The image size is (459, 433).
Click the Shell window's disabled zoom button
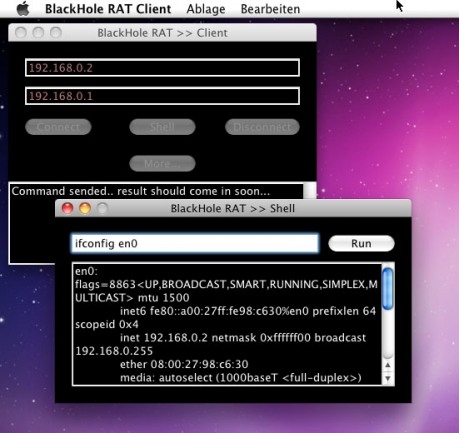click(x=102, y=208)
